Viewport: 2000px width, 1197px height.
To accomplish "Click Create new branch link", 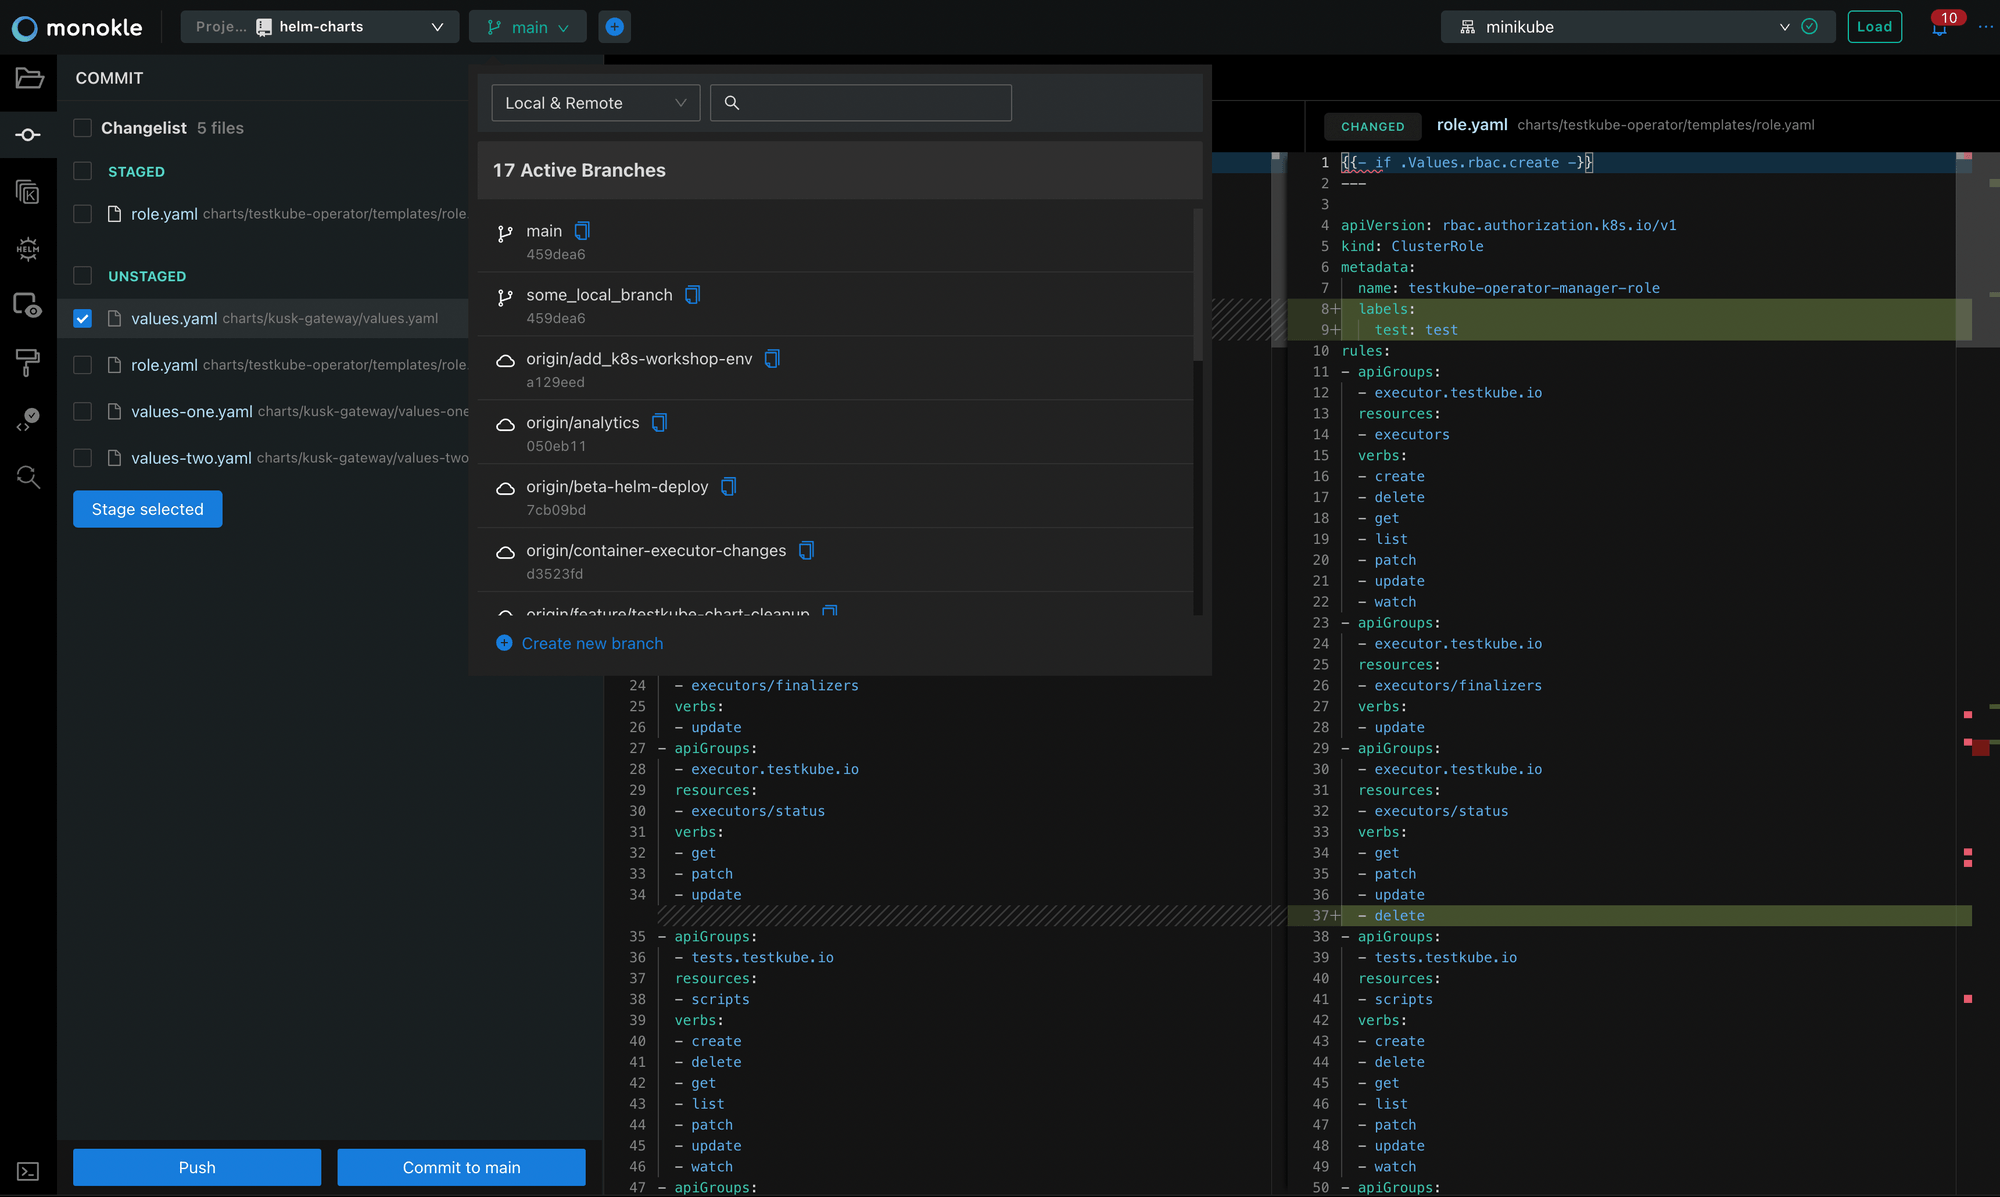I will coord(591,643).
